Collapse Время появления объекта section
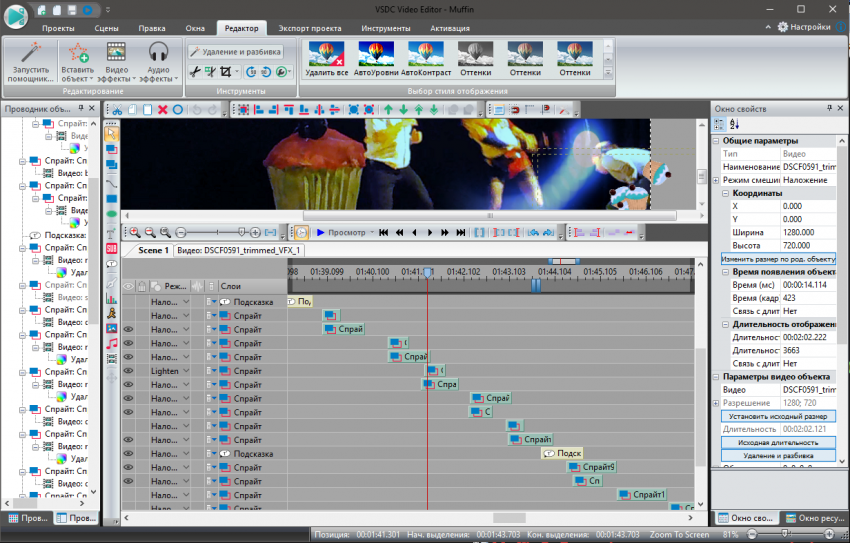The width and height of the screenshot is (850, 543). pyautogui.click(x=726, y=272)
